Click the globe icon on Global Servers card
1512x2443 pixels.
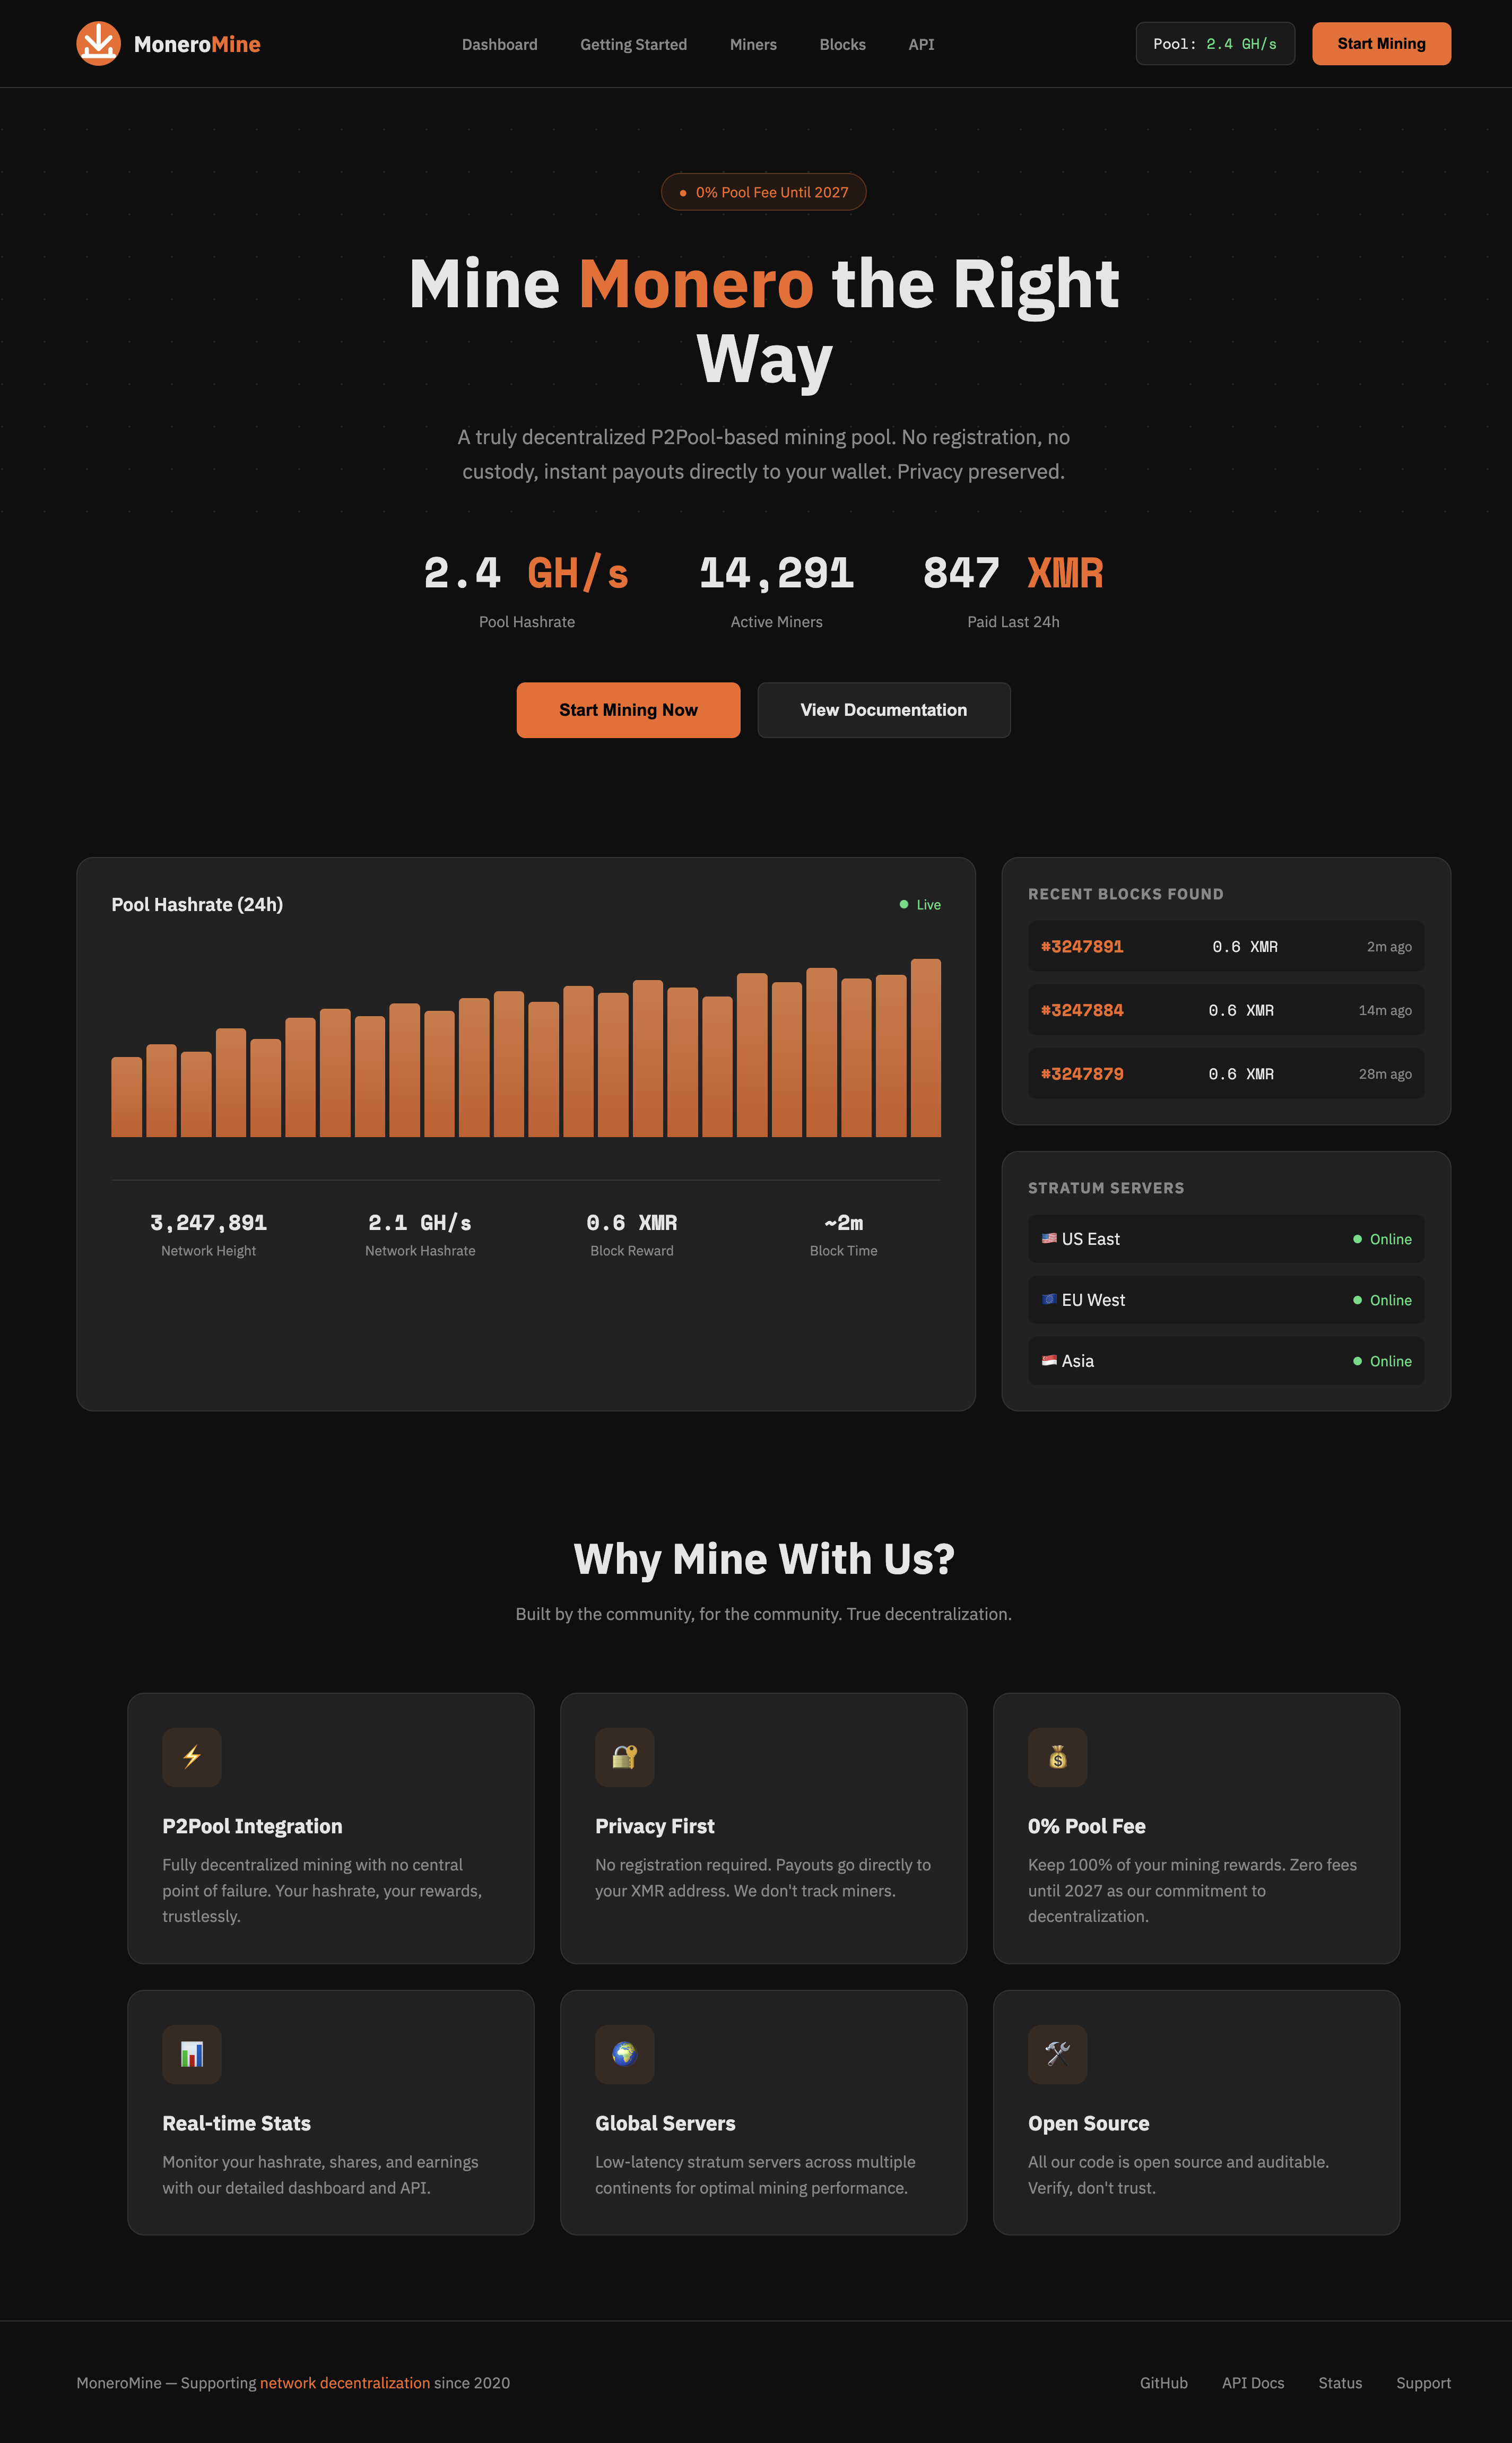[624, 2054]
